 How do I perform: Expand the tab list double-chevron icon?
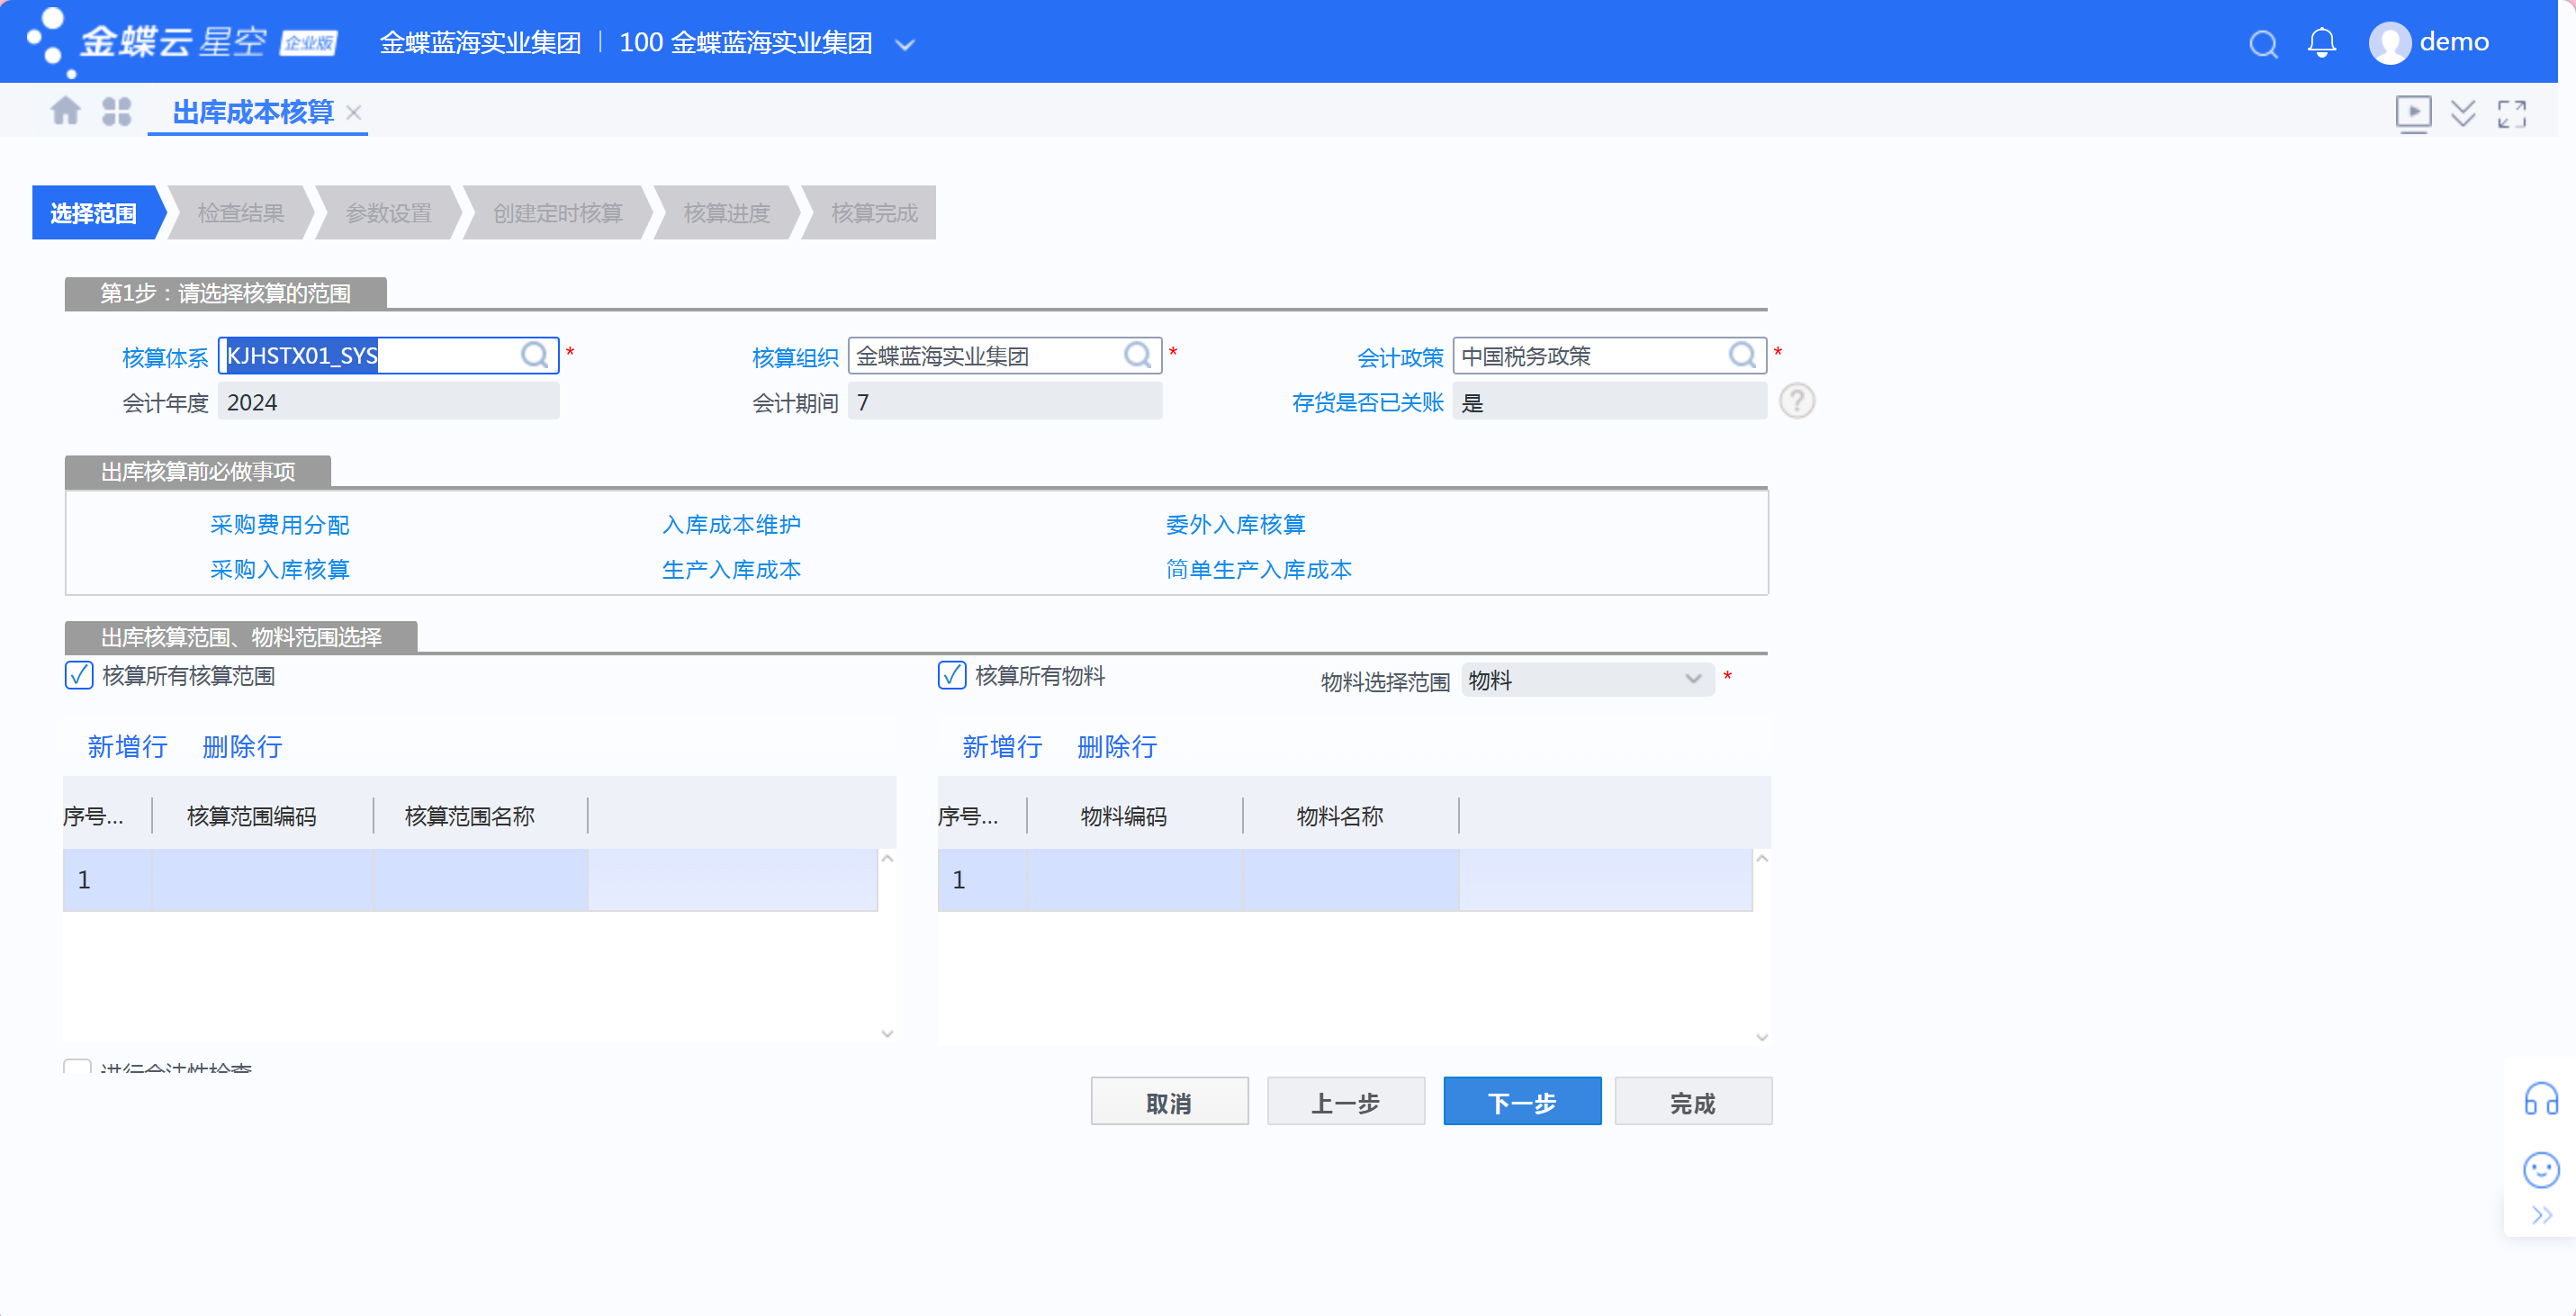[2463, 113]
